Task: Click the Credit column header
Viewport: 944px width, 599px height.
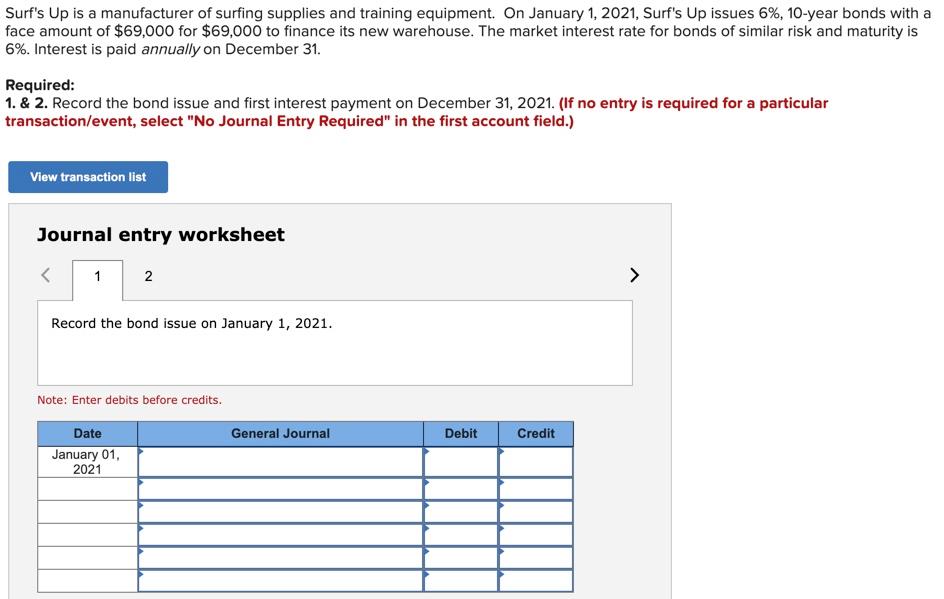Action: 536,433
